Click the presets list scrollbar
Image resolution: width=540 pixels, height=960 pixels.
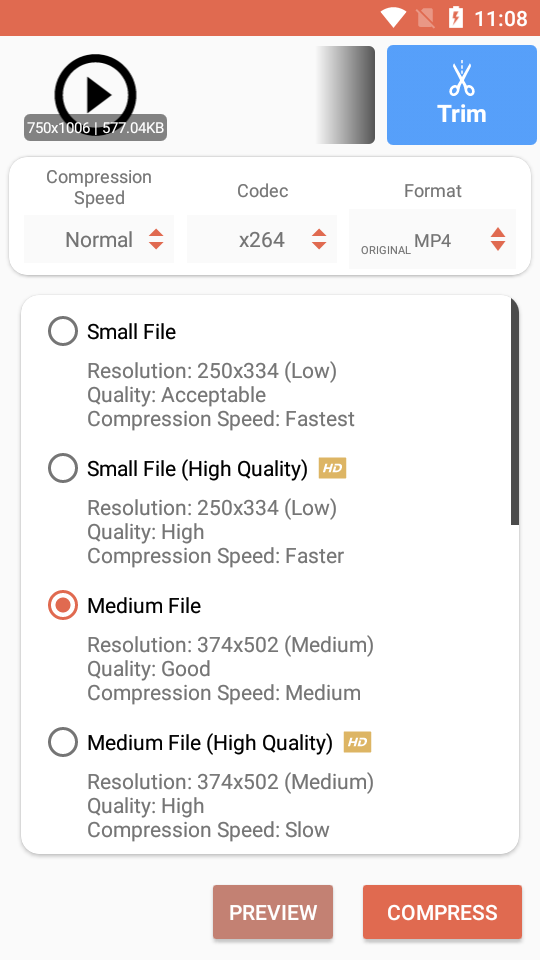515,412
